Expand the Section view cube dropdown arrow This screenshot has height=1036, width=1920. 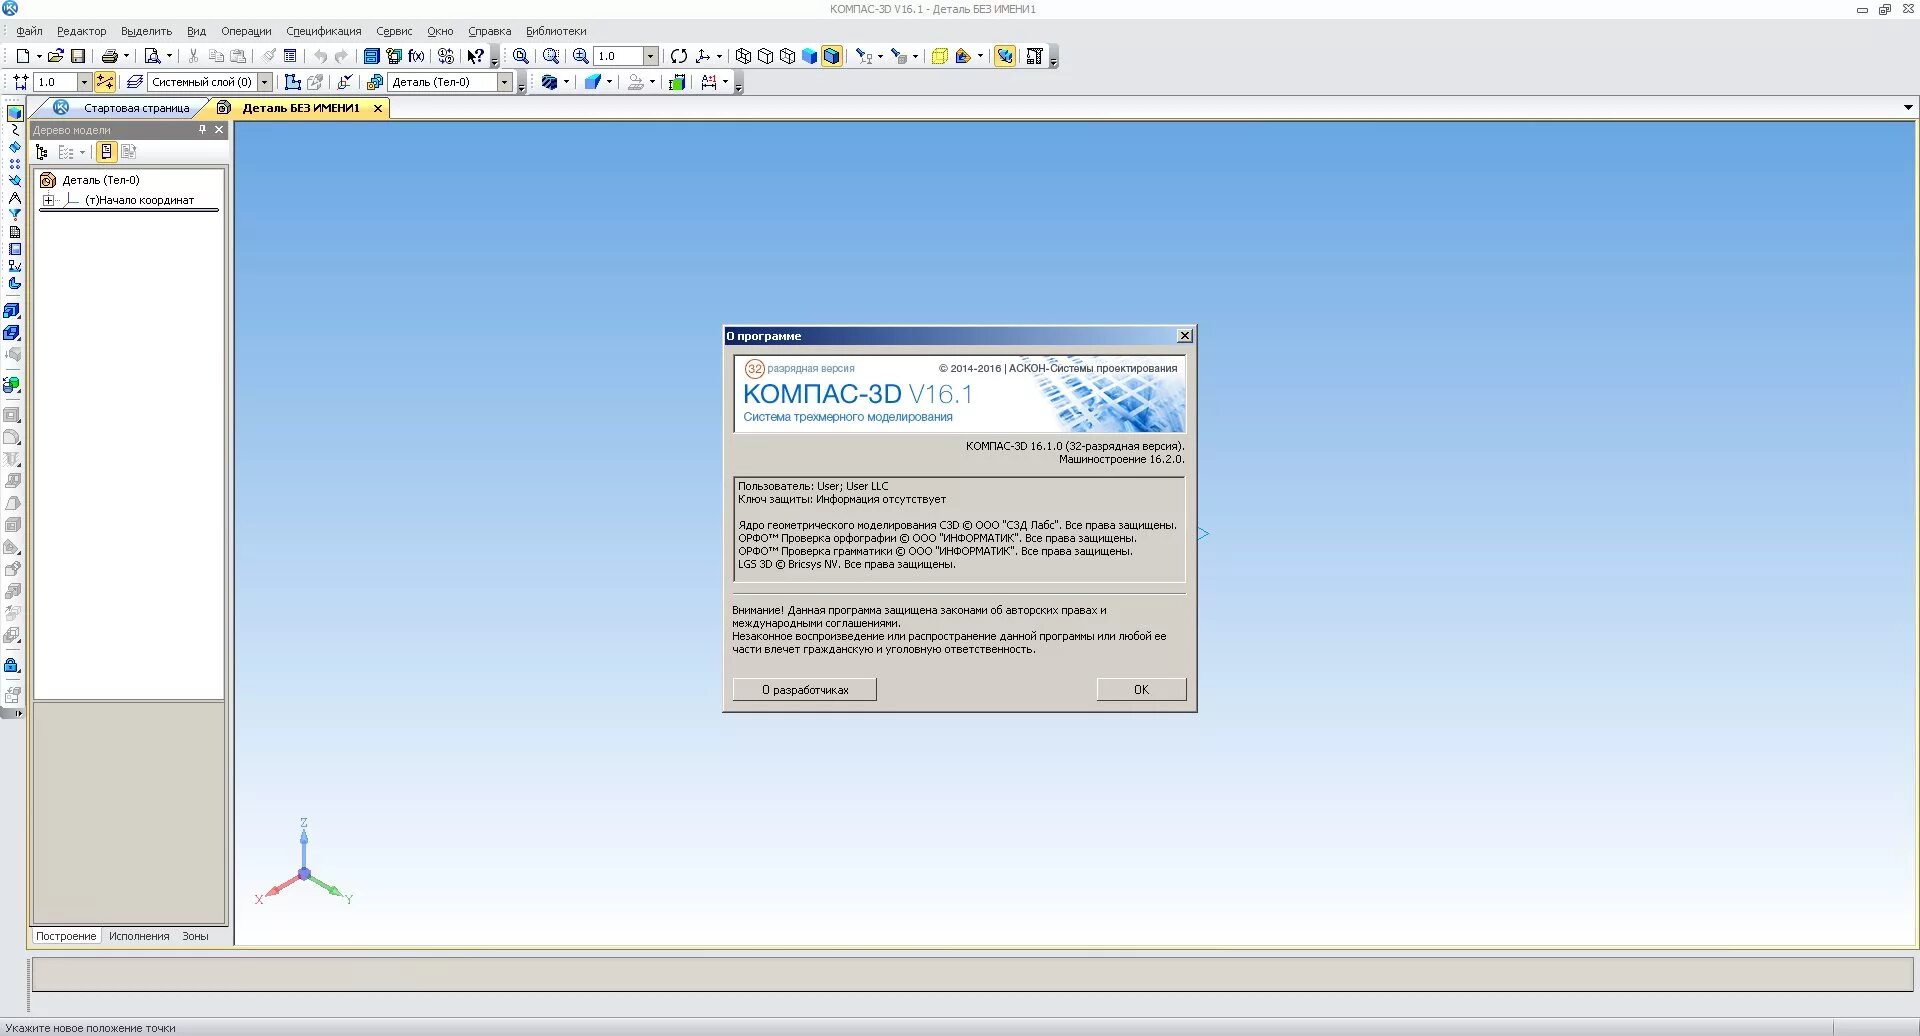click(566, 82)
